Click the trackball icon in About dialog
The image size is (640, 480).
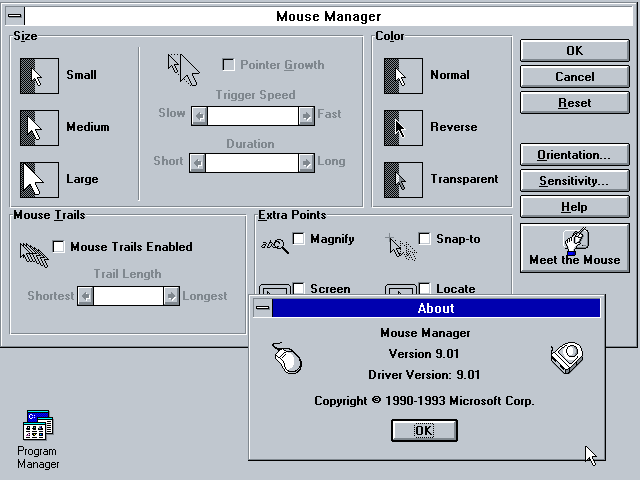click(567, 358)
